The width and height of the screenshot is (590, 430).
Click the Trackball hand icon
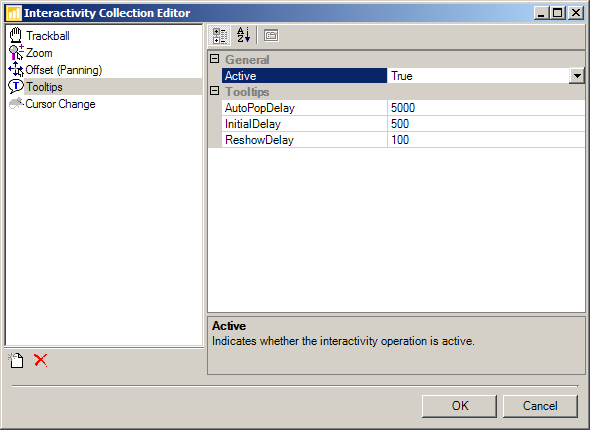click(x=16, y=35)
